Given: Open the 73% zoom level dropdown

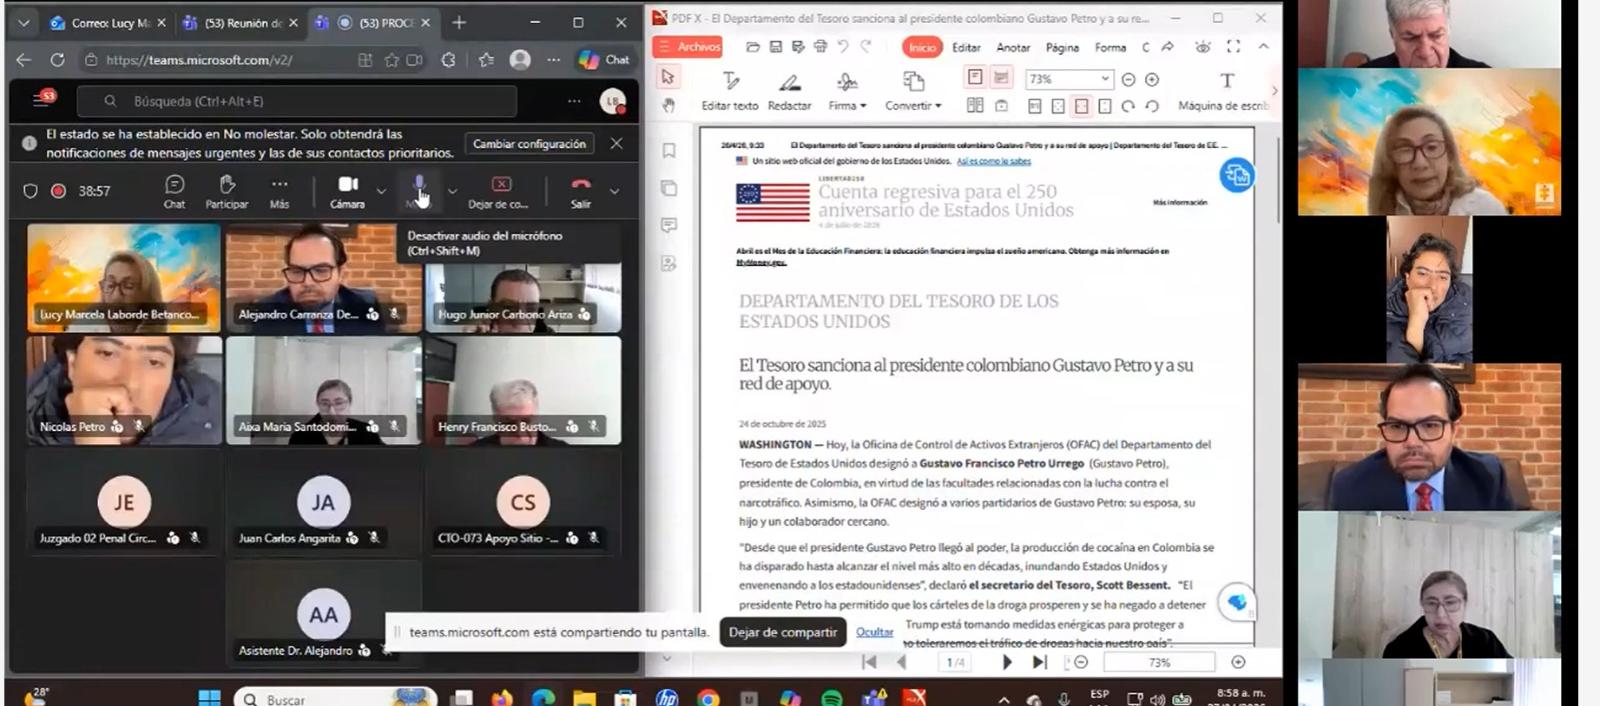Looking at the screenshot, I should 1104,79.
